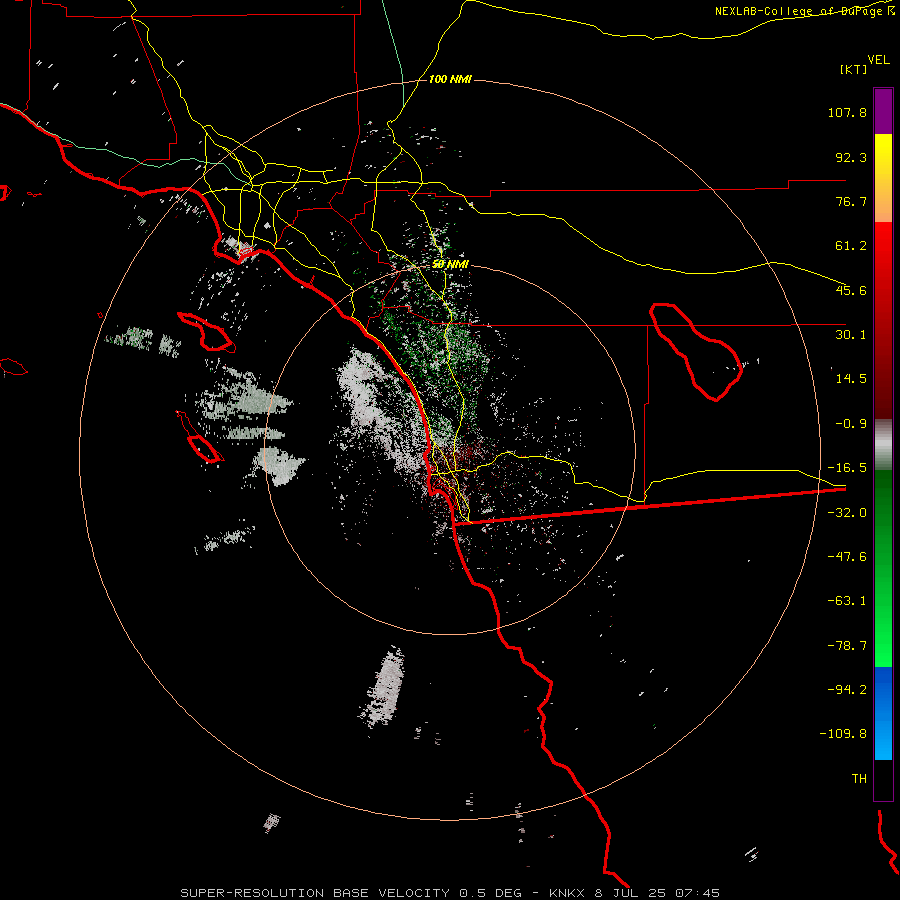Click the -0.9 velocity scale value
This screenshot has width=900, height=900.
pyautogui.click(x=851, y=424)
